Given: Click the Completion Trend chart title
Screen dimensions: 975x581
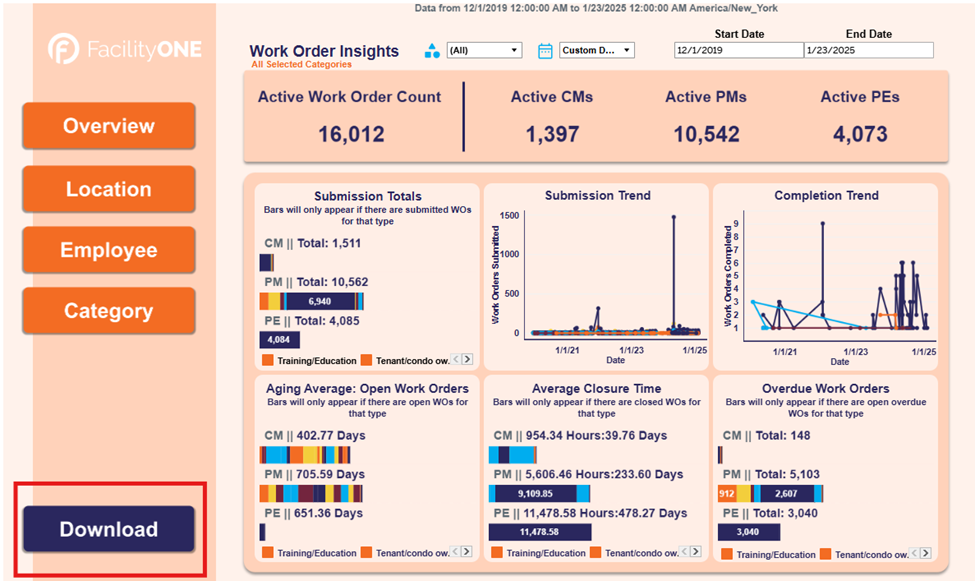Looking at the screenshot, I should 826,195.
